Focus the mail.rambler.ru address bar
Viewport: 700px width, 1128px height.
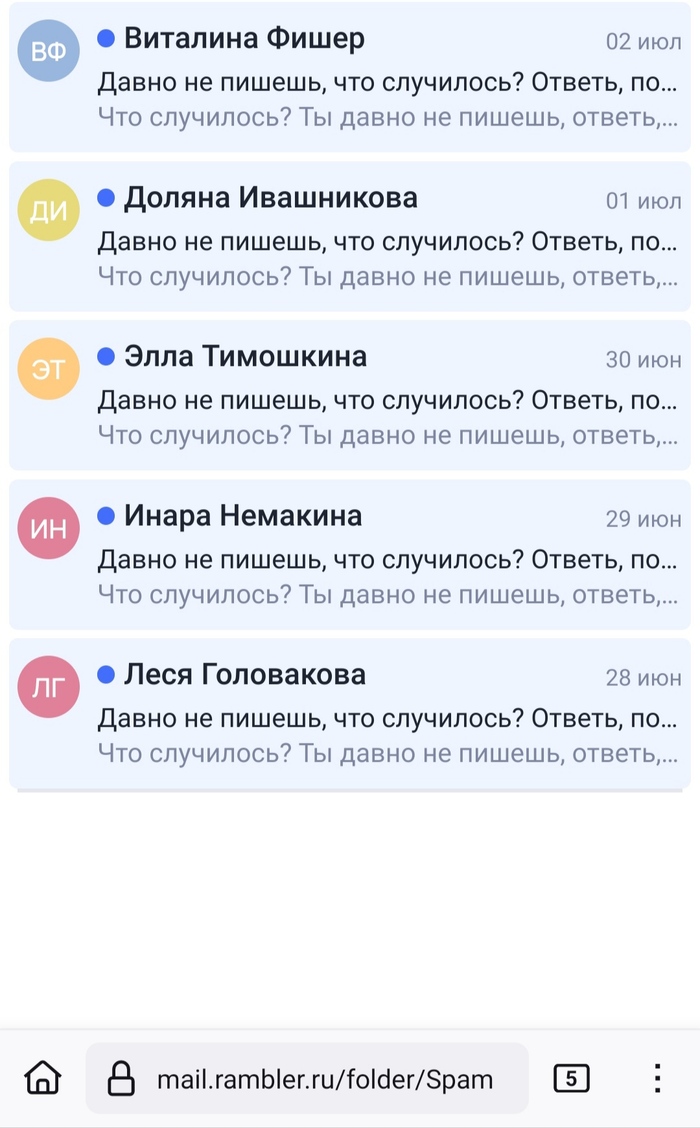pos(307,1078)
